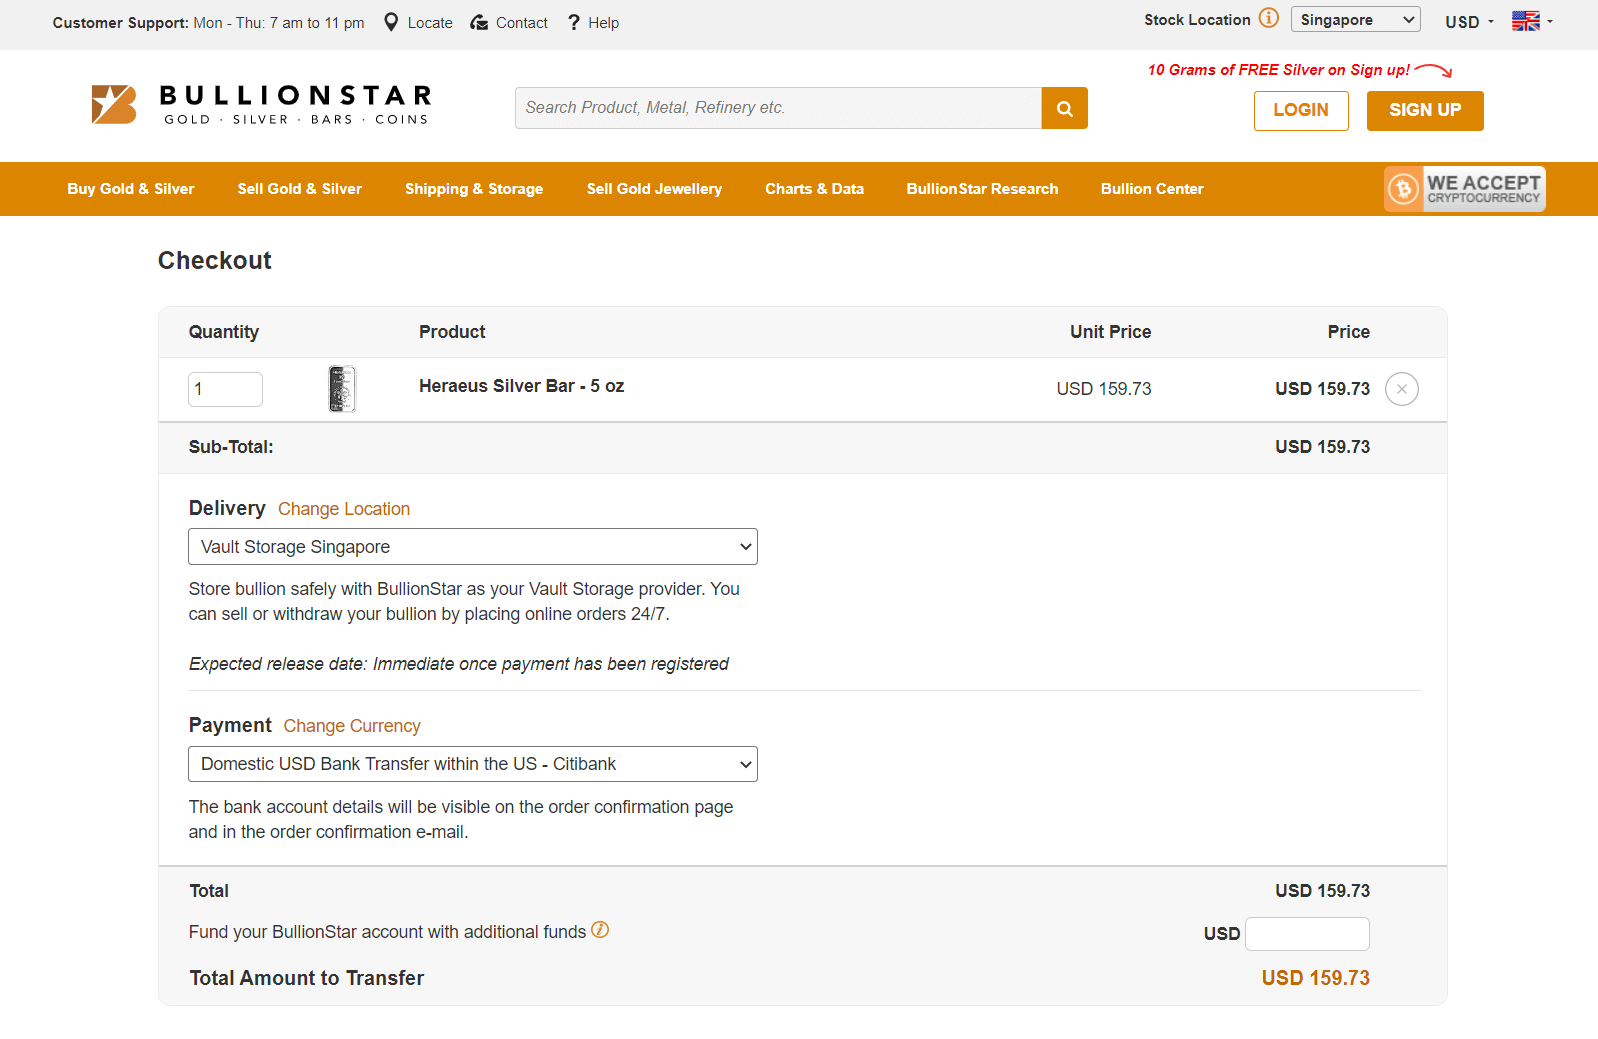This screenshot has height=1039, width=1598.
Task: Open Shipping & Storage menu
Action: pyautogui.click(x=474, y=189)
